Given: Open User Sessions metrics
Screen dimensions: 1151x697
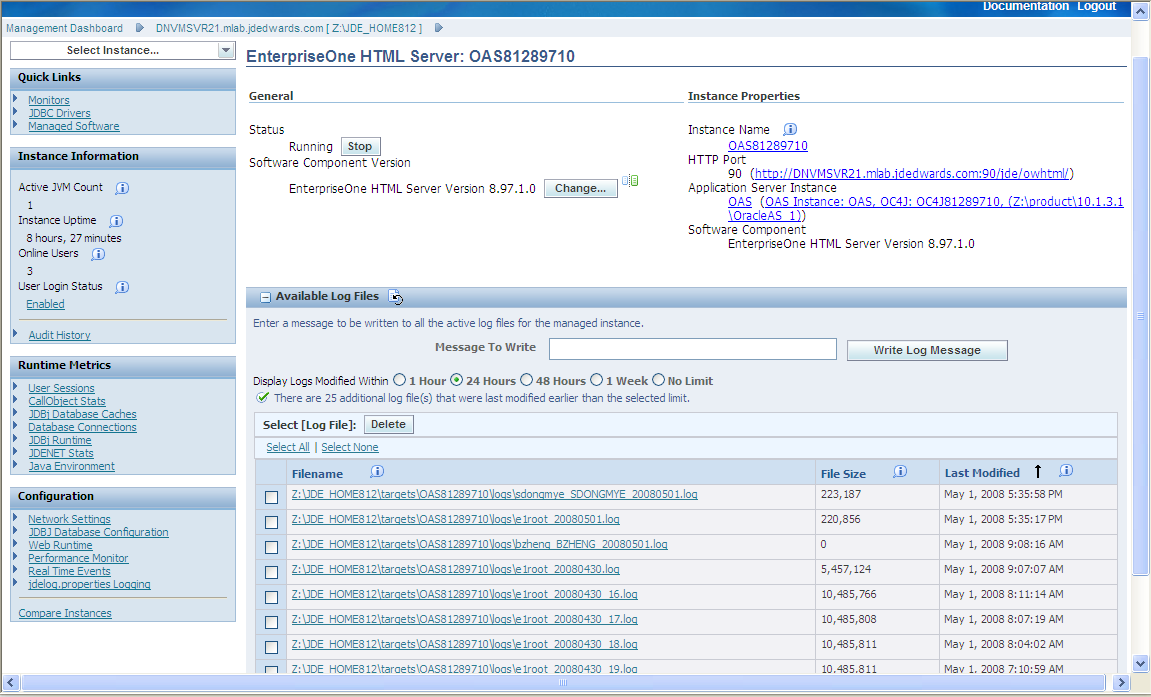Looking at the screenshot, I should (61, 388).
